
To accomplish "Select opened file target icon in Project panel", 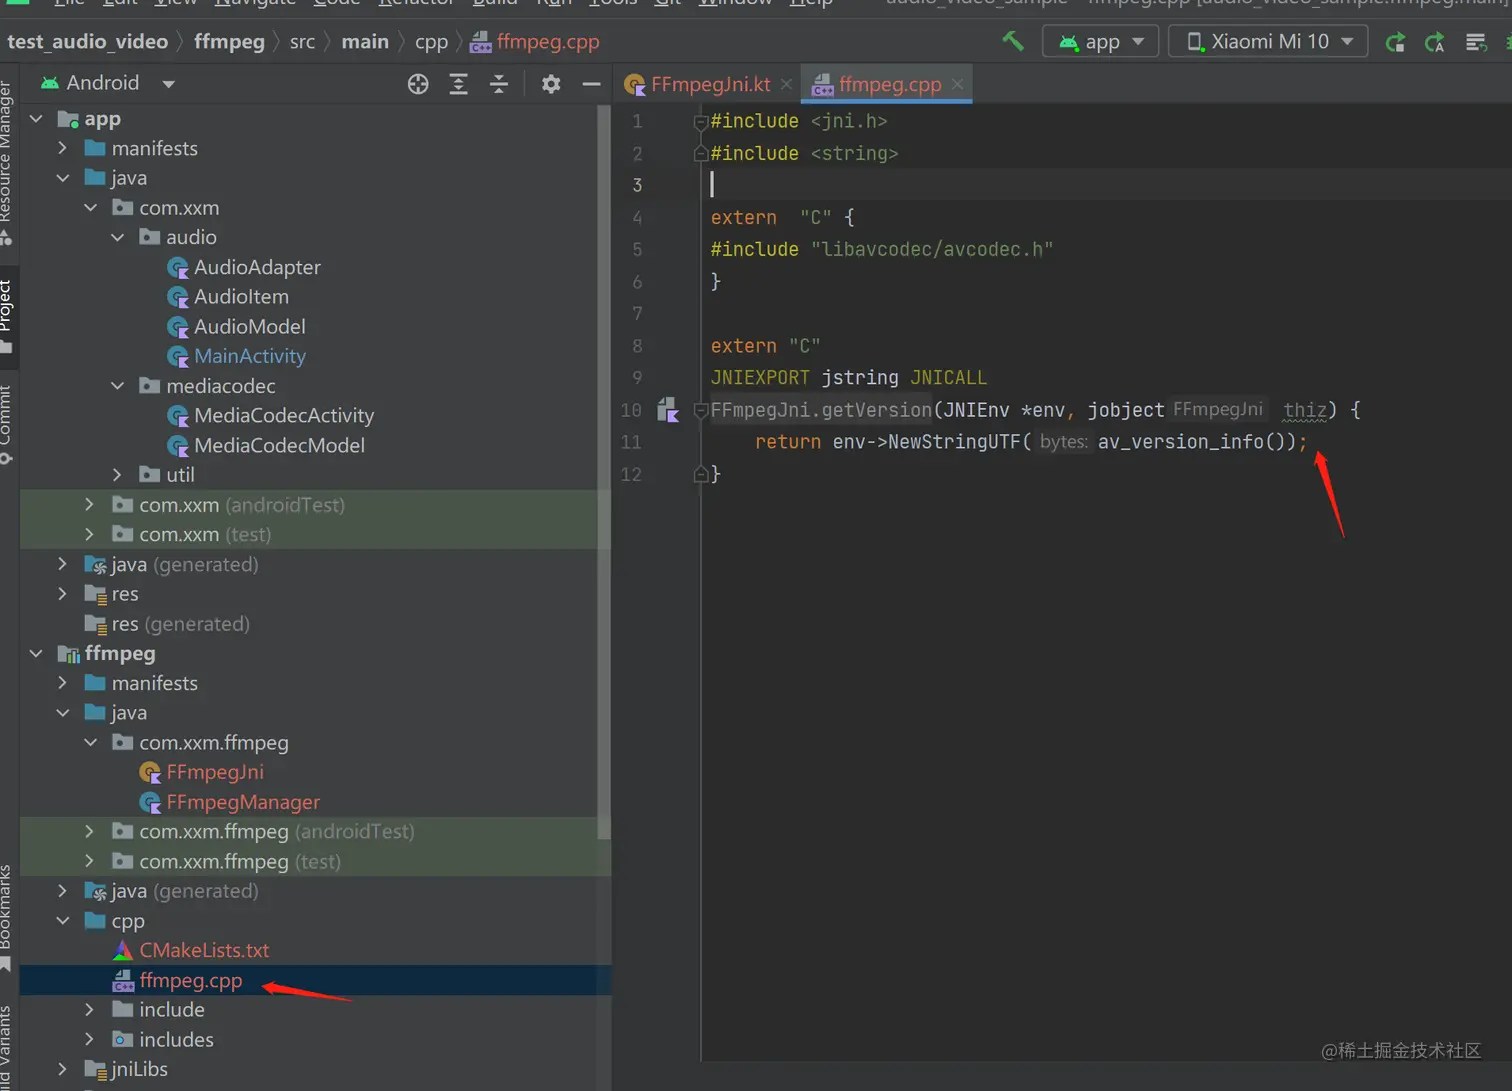I will [418, 84].
